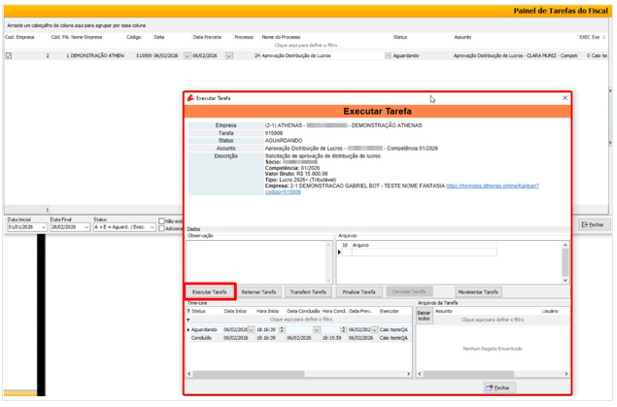This screenshot has width=617, height=407.
Task: Open the Data Prevista dropdown in grid row
Action: point(230,56)
